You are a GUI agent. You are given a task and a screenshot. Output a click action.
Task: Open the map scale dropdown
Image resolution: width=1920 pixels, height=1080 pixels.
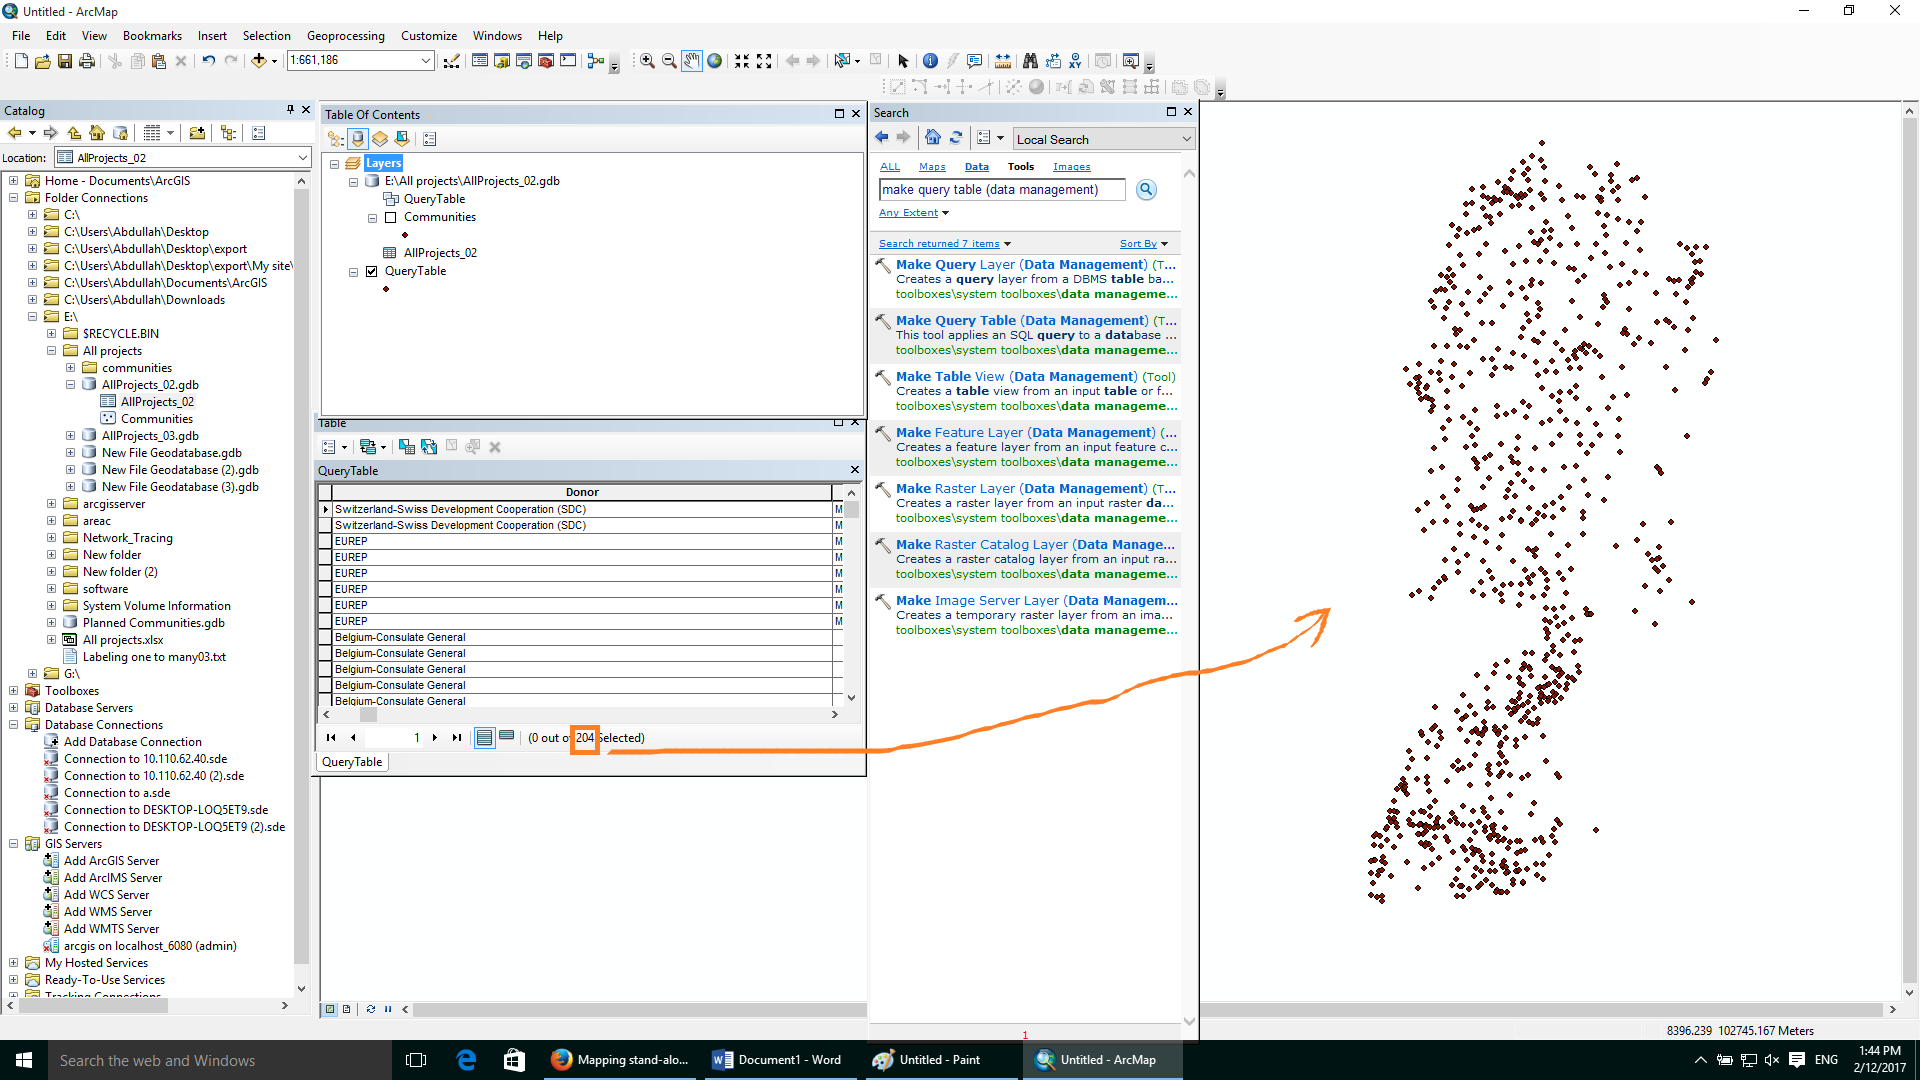tap(425, 61)
